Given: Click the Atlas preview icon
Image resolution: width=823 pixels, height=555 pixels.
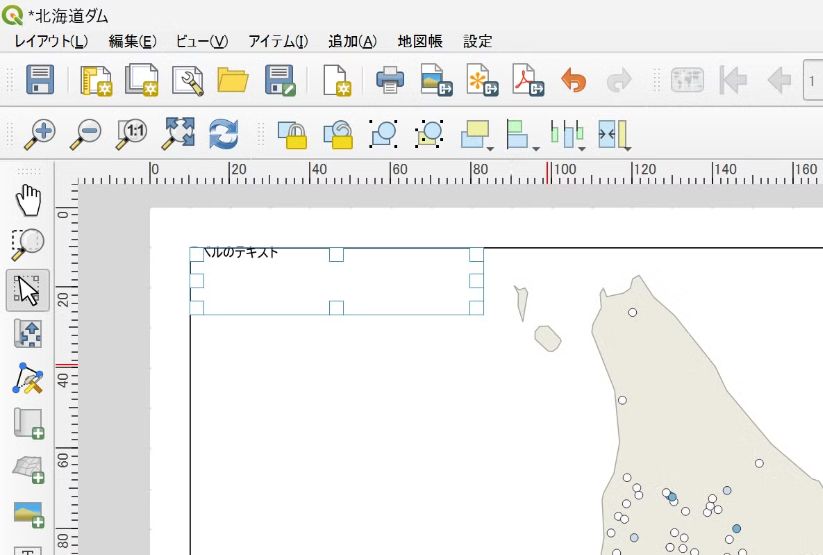Looking at the screenshot, I should (x=687, y=80).
